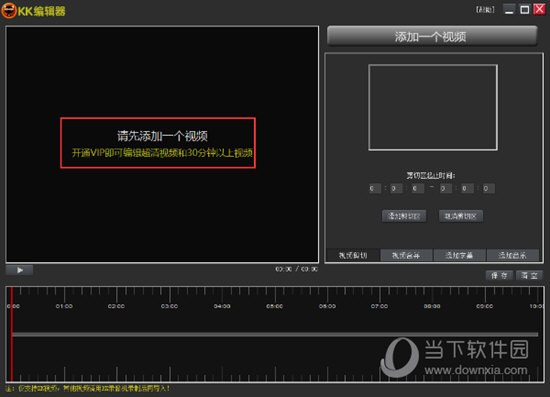550x397 pixels.
Task: Switch to the 添加字幕 tab
Action: (460, 255)
